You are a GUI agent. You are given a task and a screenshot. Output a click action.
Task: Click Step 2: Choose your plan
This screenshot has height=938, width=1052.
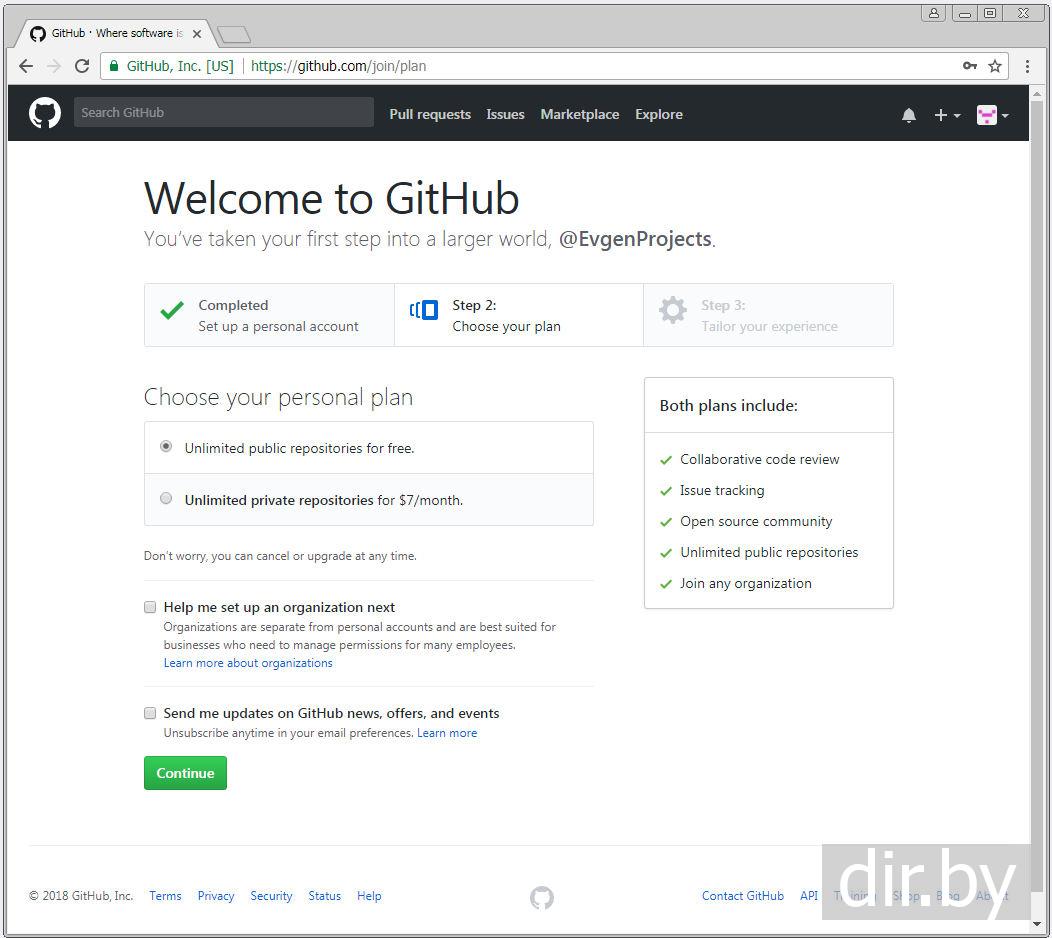519,315
